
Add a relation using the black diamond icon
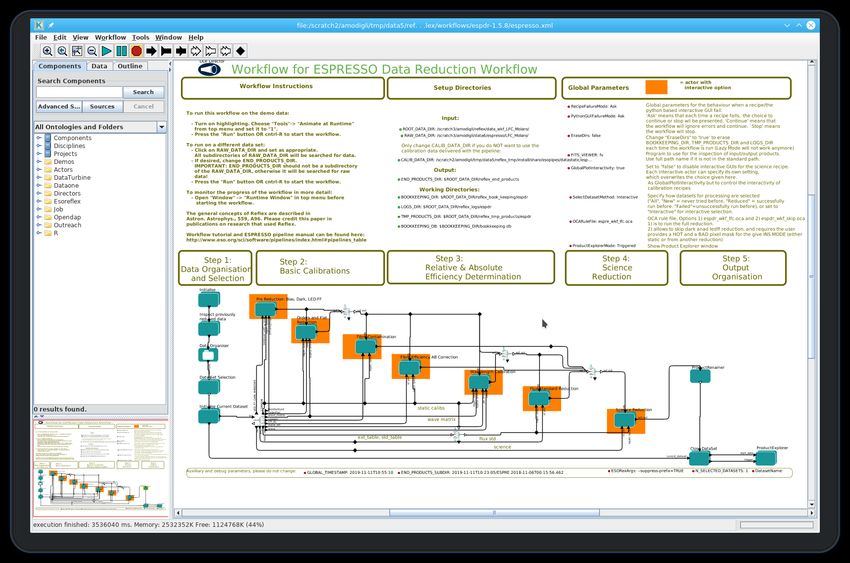pos(240,51)
